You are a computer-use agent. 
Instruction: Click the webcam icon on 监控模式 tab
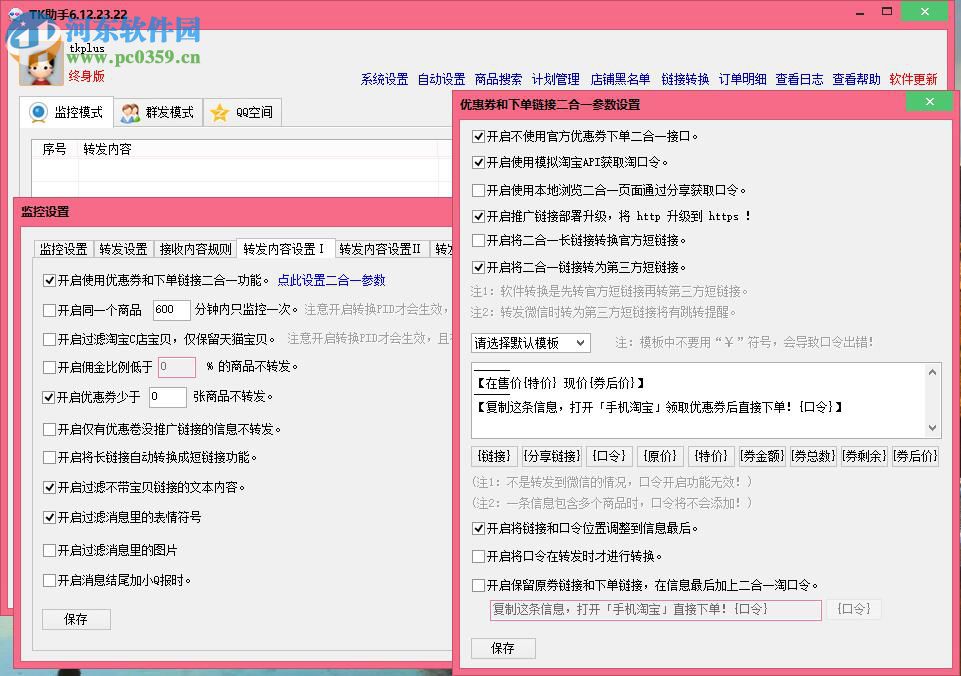pyautogui.click(x=38, y=111)
